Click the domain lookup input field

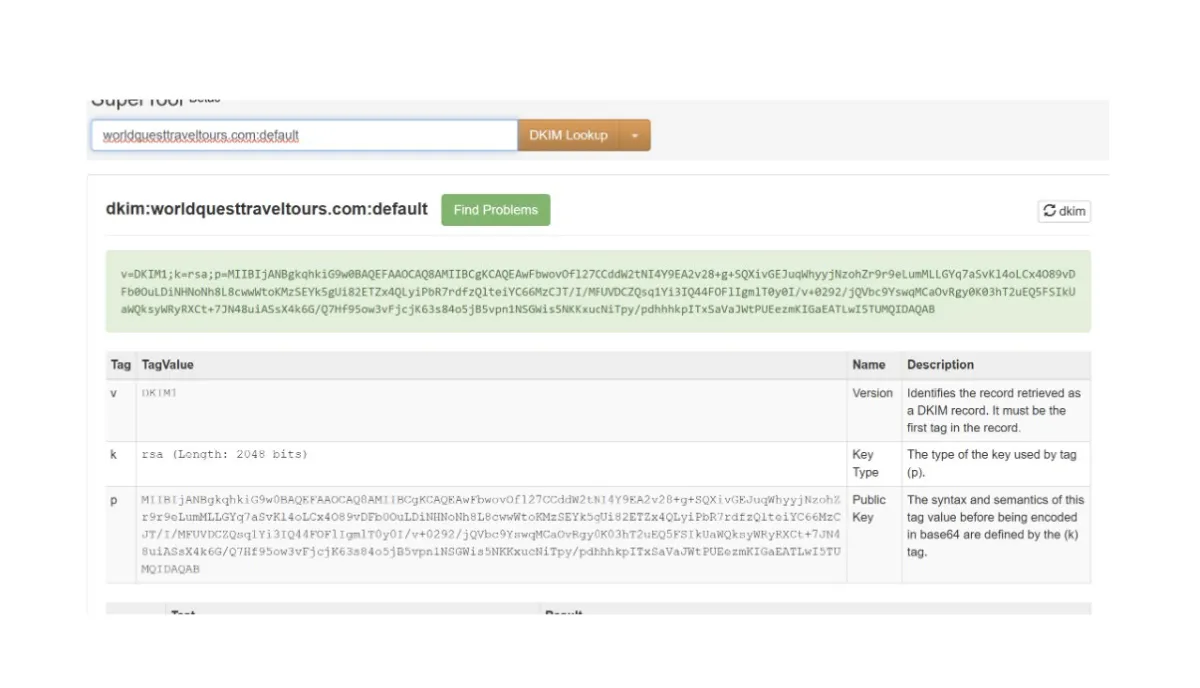tap(304, 135)
